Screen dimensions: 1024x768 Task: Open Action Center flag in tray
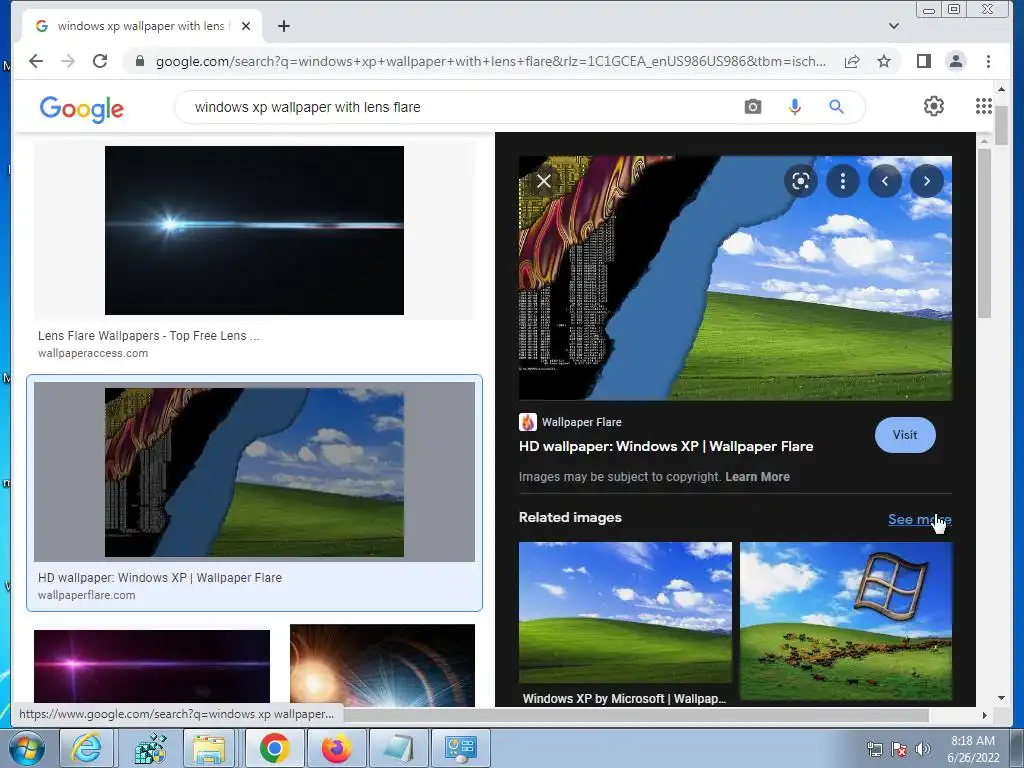899,749
